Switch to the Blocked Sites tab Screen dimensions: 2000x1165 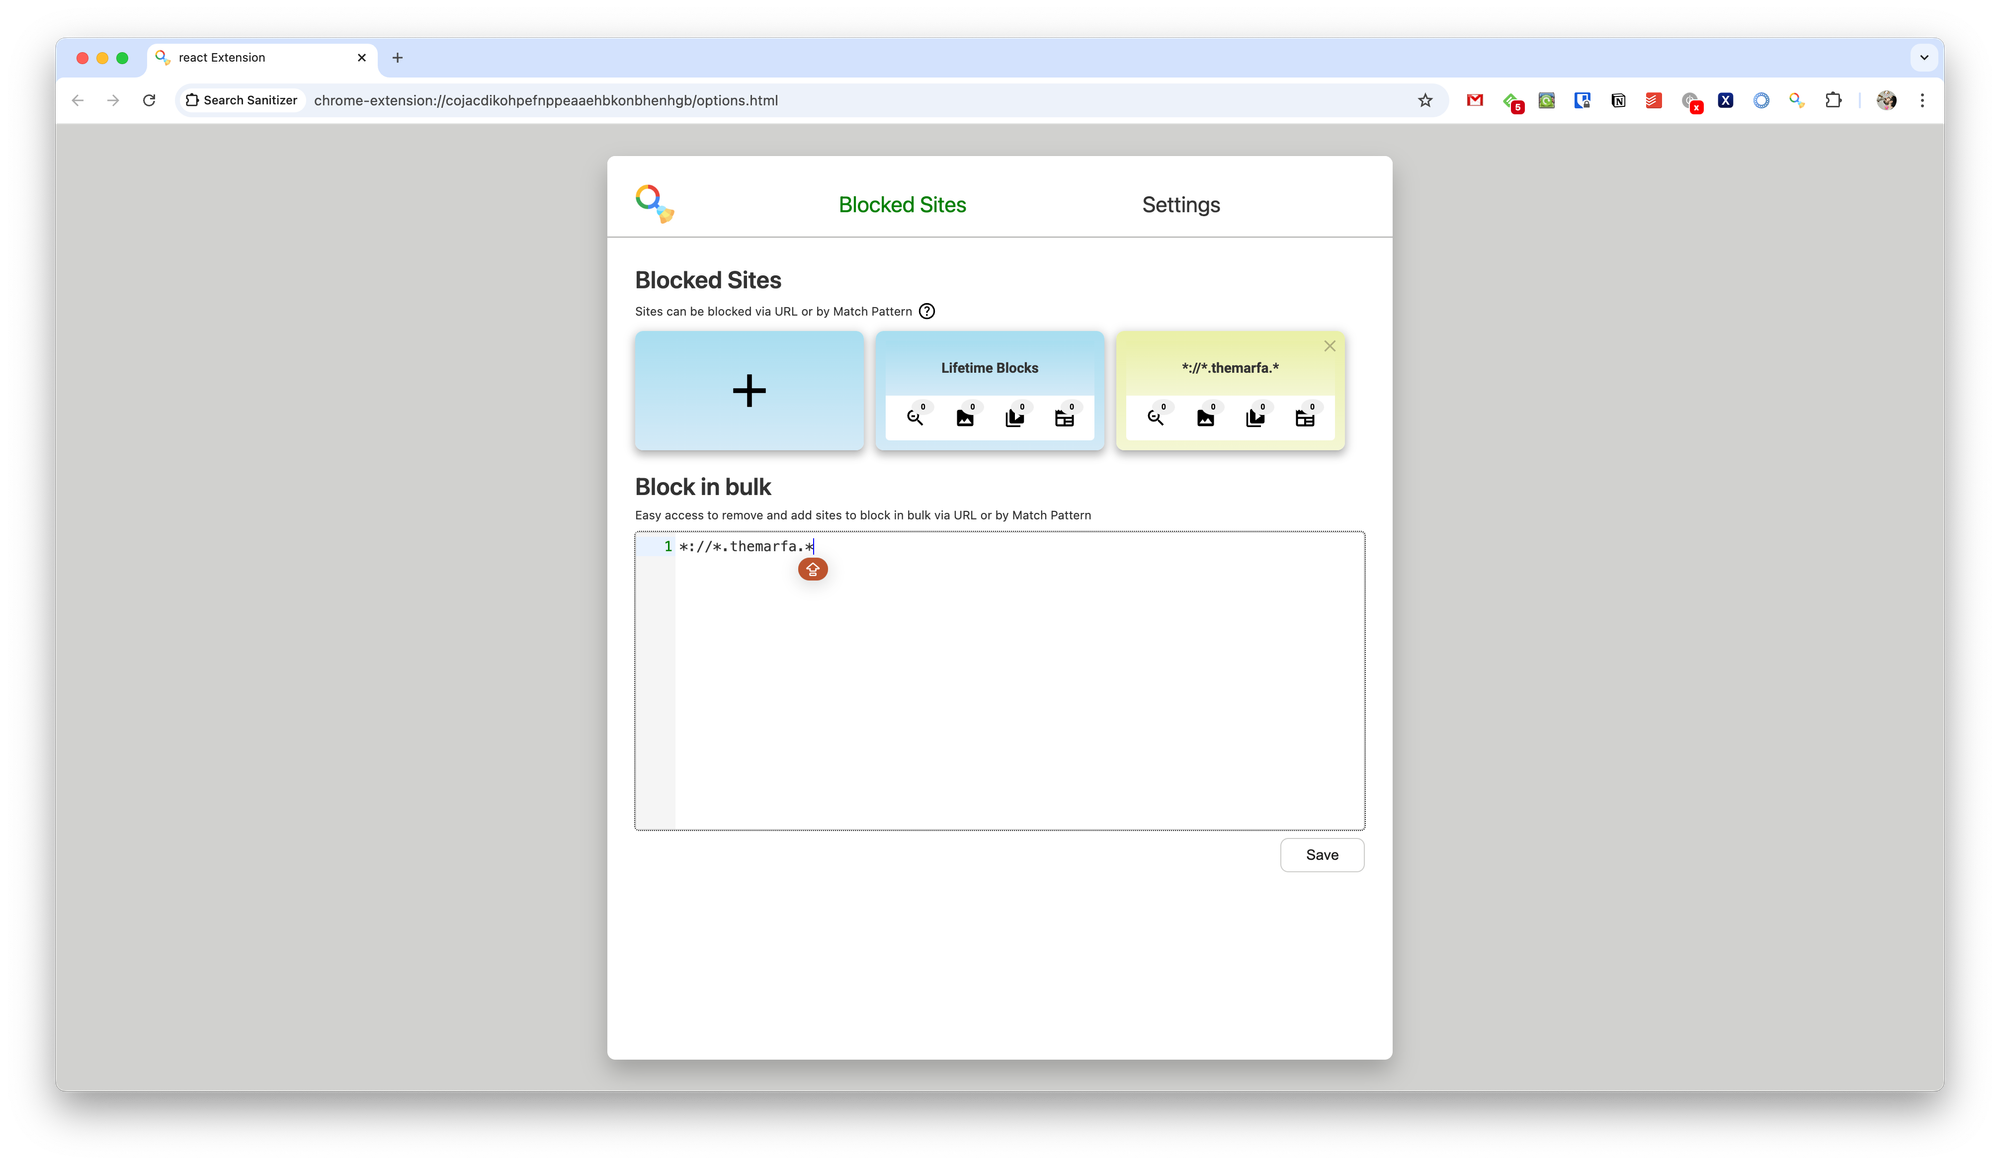[902, 205]
